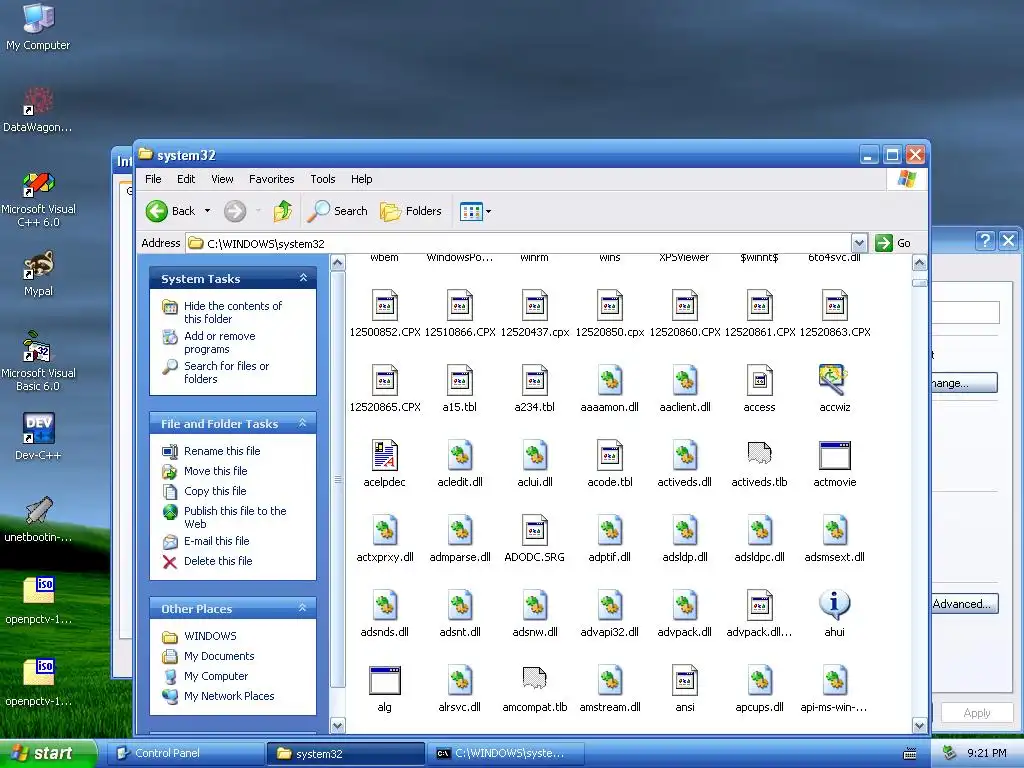Select the Mypal desktop shortcut
The image size is (1024, 768).
tap(38, 274)
